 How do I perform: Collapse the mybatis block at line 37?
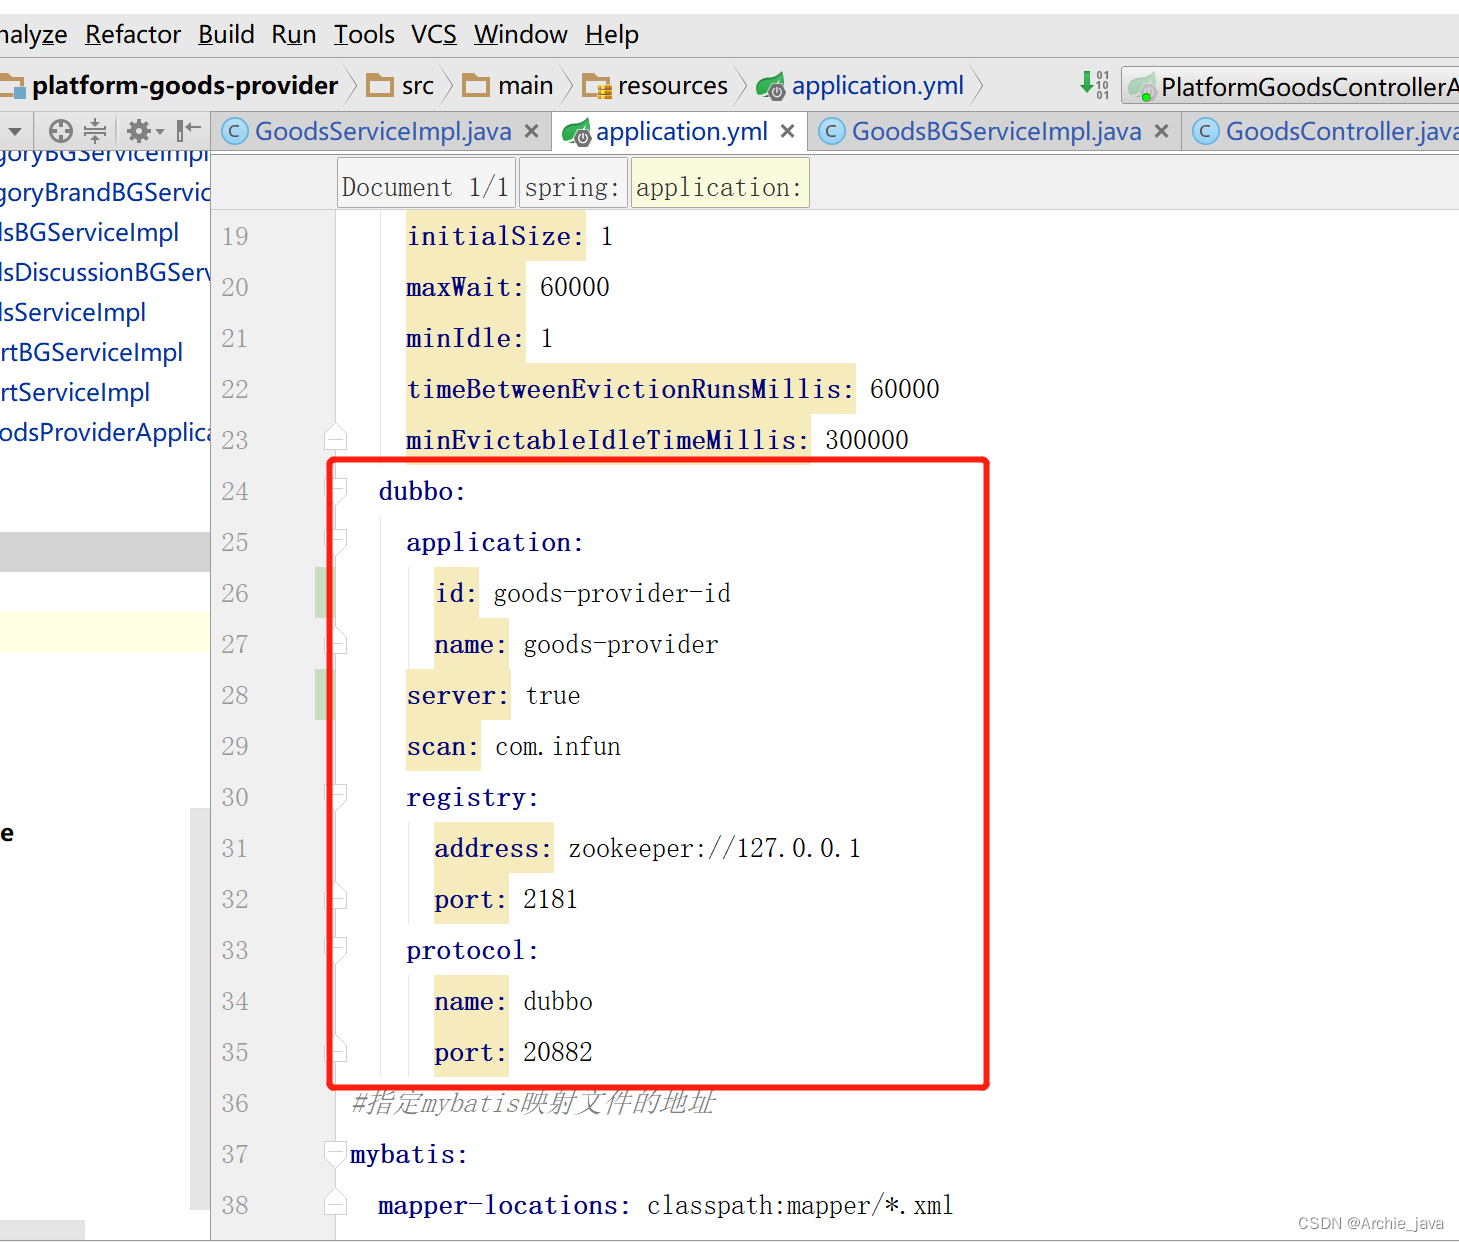pos(336,1153)
